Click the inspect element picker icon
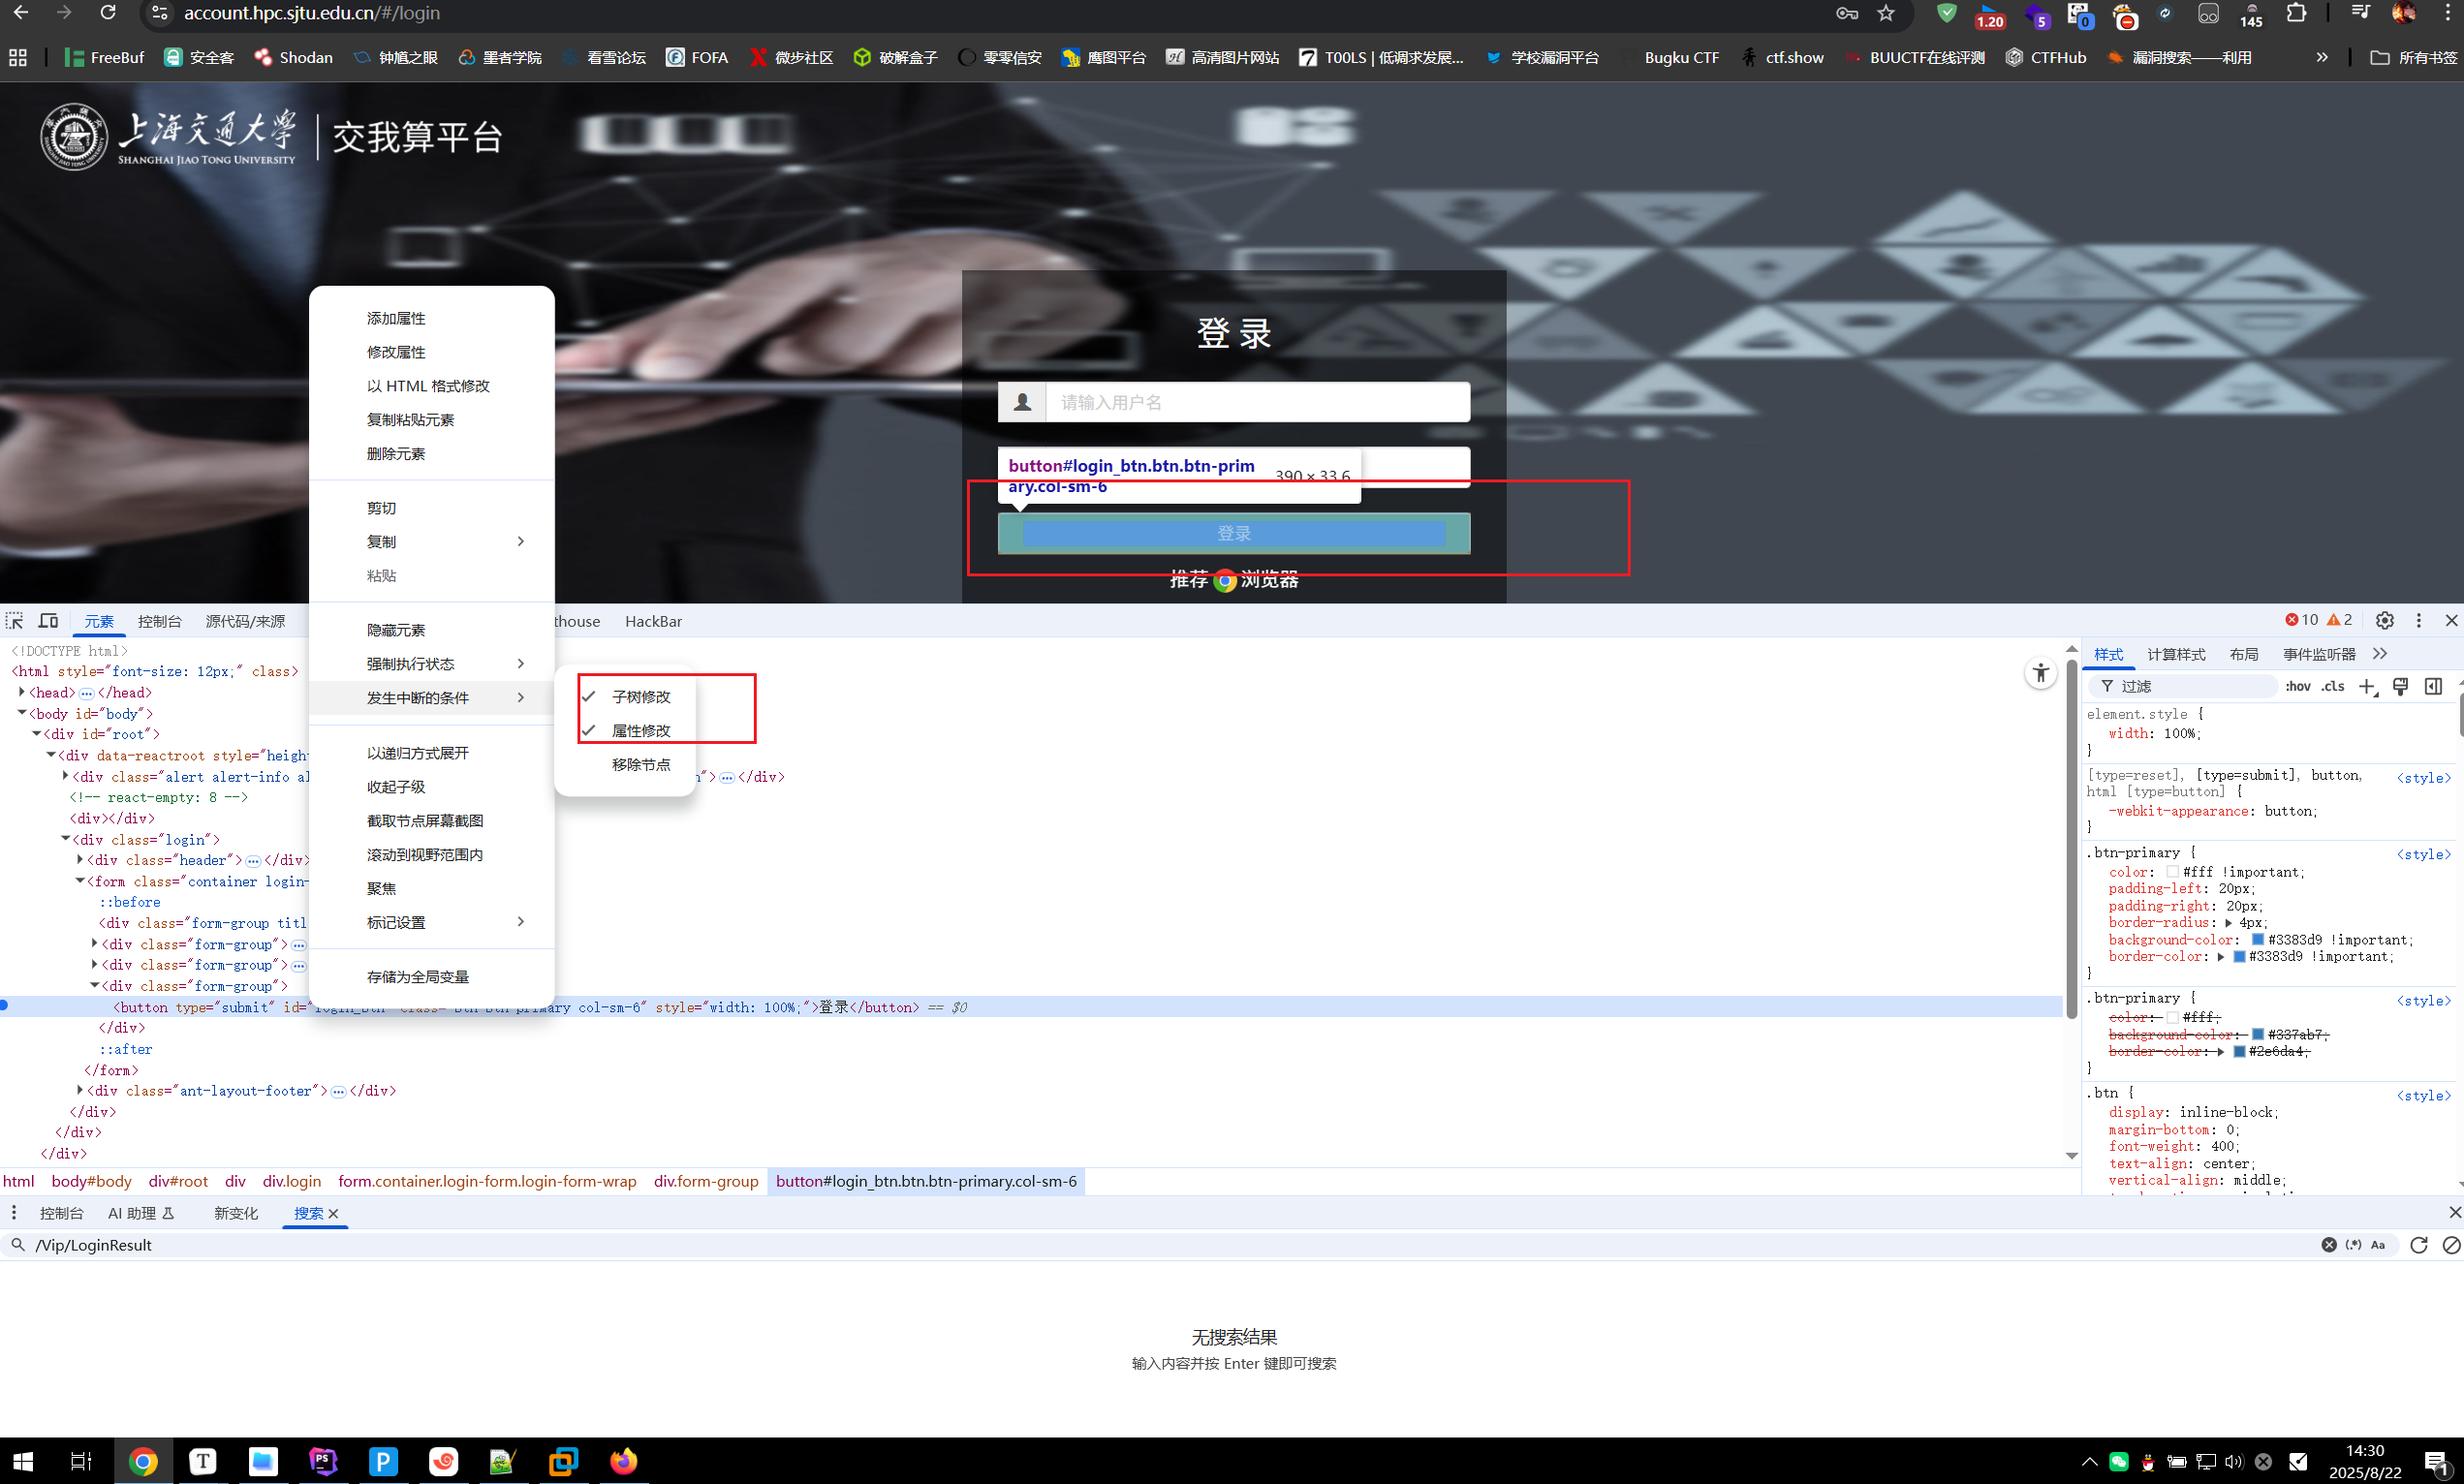 click(x=15, y=621)
